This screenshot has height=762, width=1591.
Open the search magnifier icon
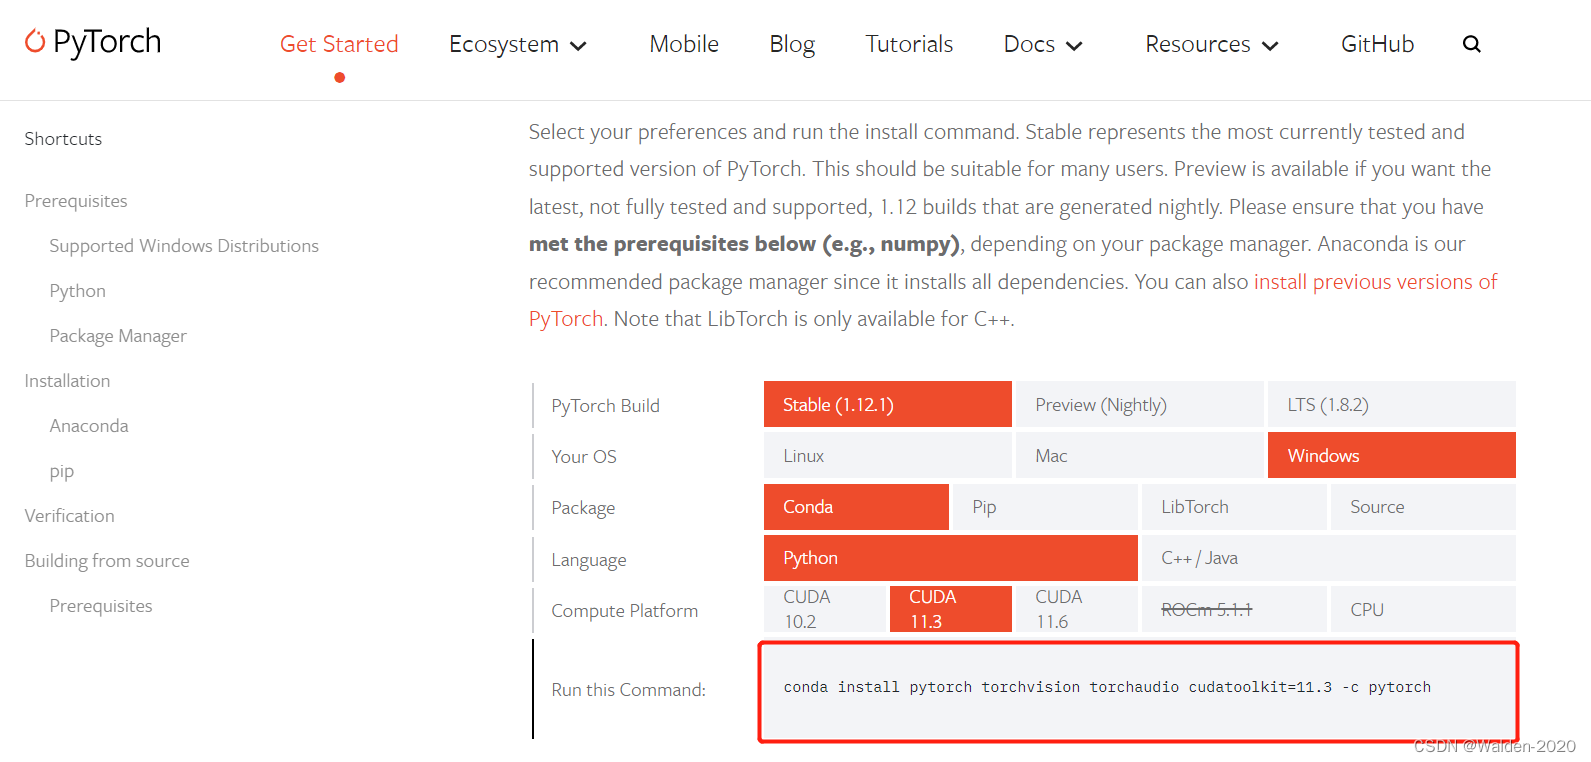coord(1471,44)
